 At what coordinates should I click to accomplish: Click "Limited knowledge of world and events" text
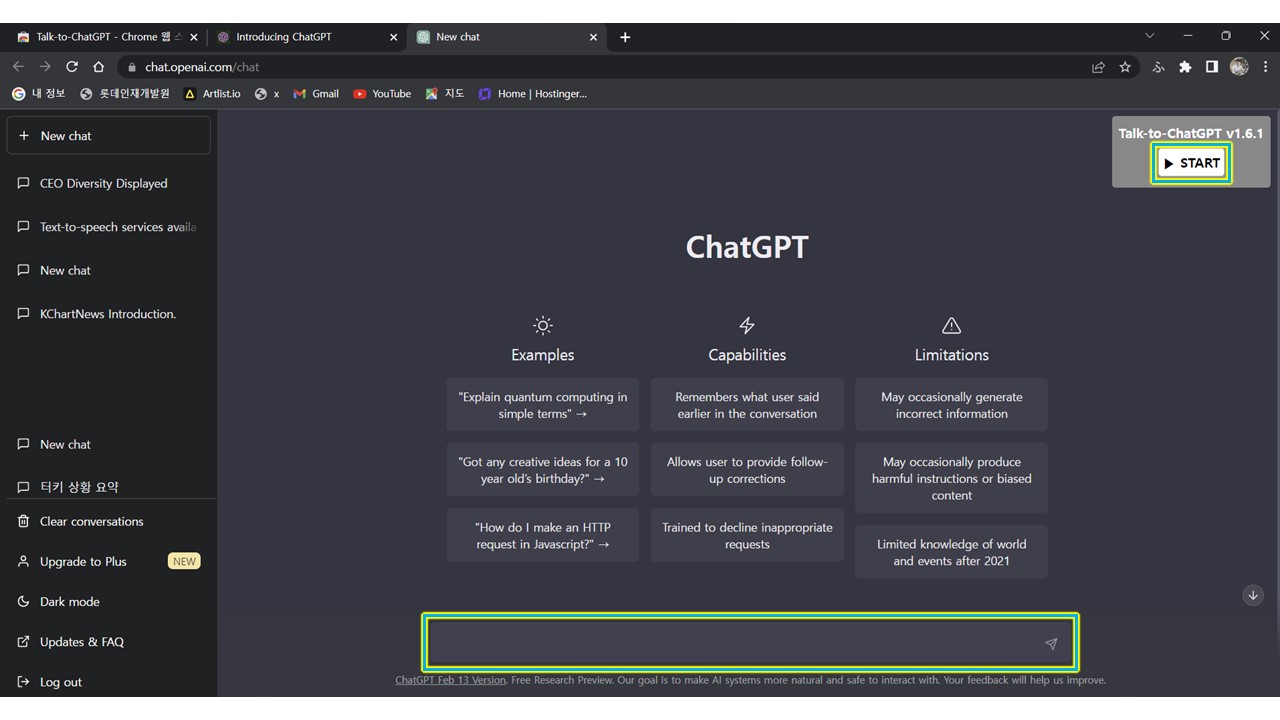click(952, 552)
